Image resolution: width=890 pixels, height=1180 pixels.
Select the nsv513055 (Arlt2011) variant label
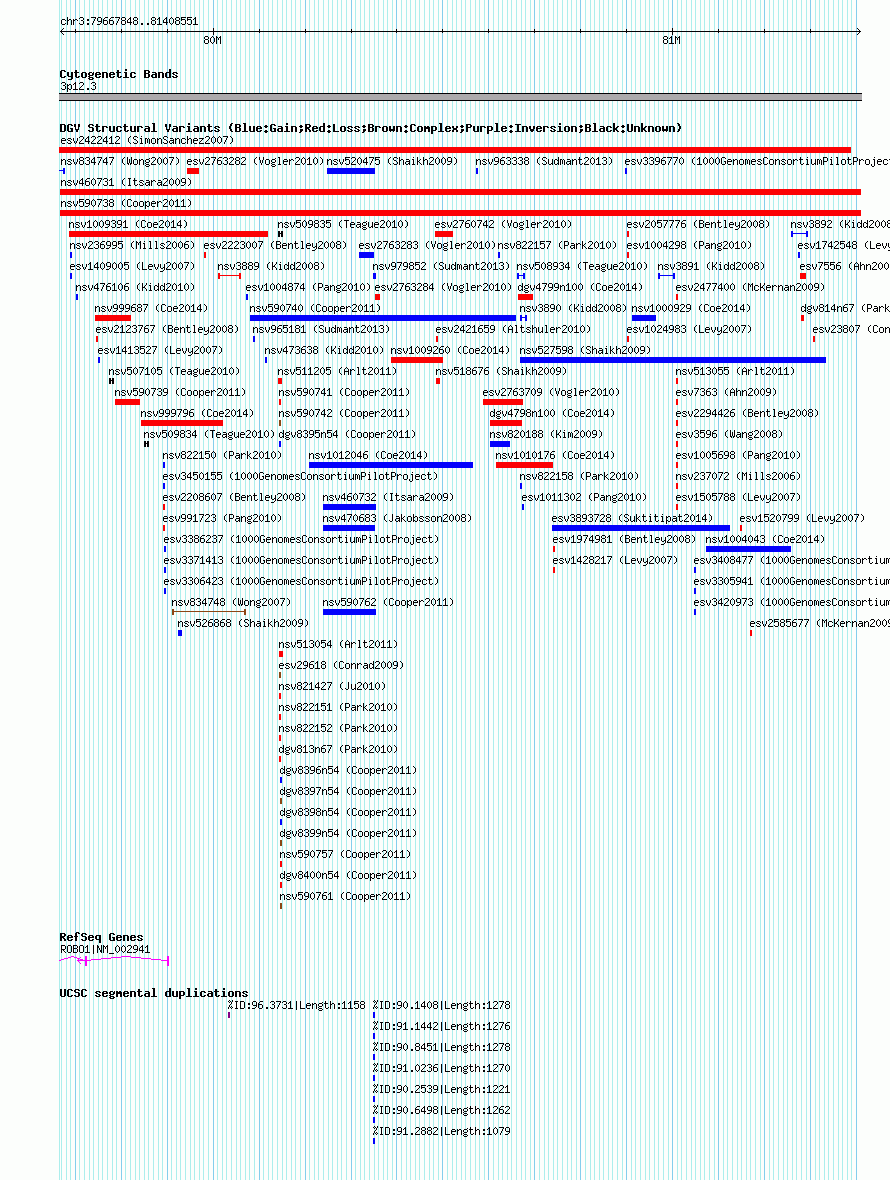pyautogui.click(x=735, y=371)
